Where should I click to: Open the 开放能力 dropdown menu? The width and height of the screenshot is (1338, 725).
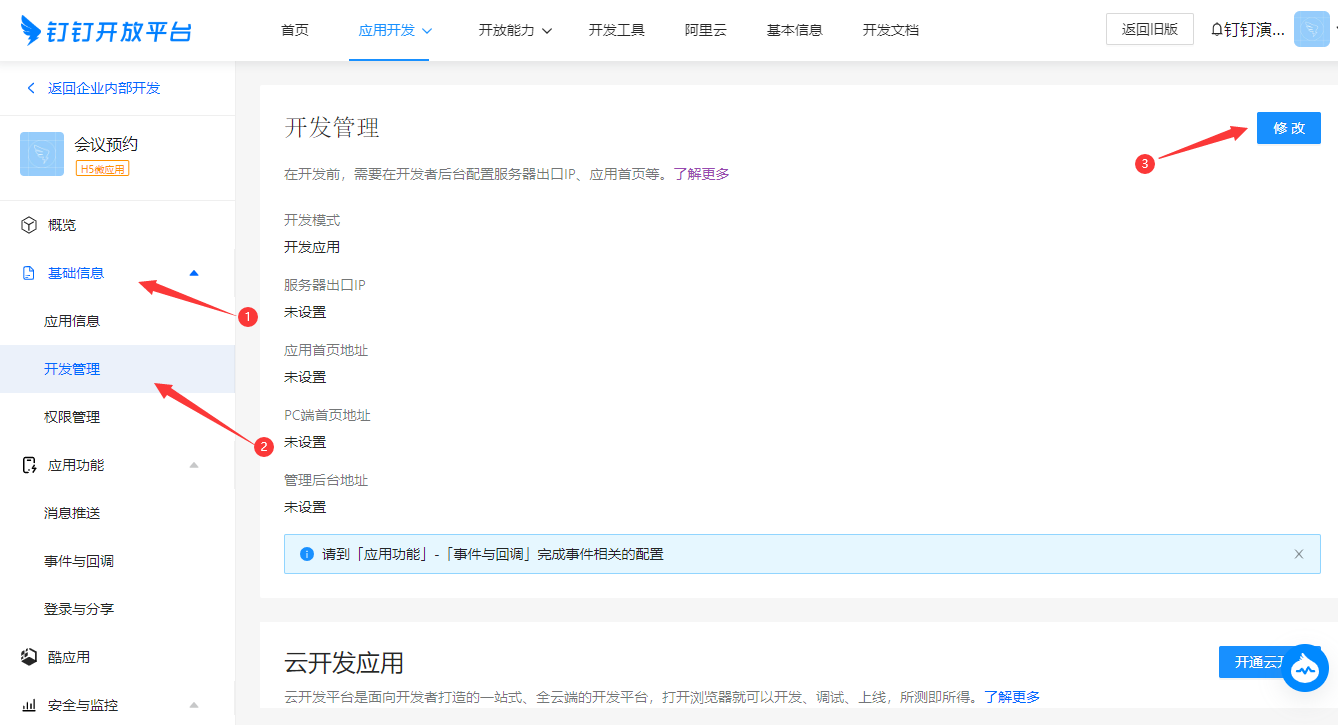click(x=515, y=30)
